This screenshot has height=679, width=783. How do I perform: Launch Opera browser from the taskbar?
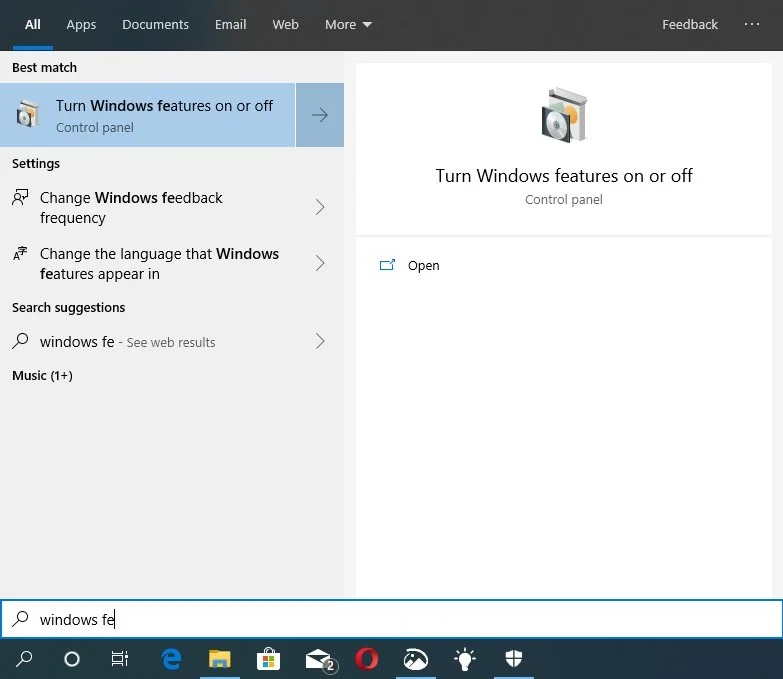pyautogui.click(x=367, y=659)
